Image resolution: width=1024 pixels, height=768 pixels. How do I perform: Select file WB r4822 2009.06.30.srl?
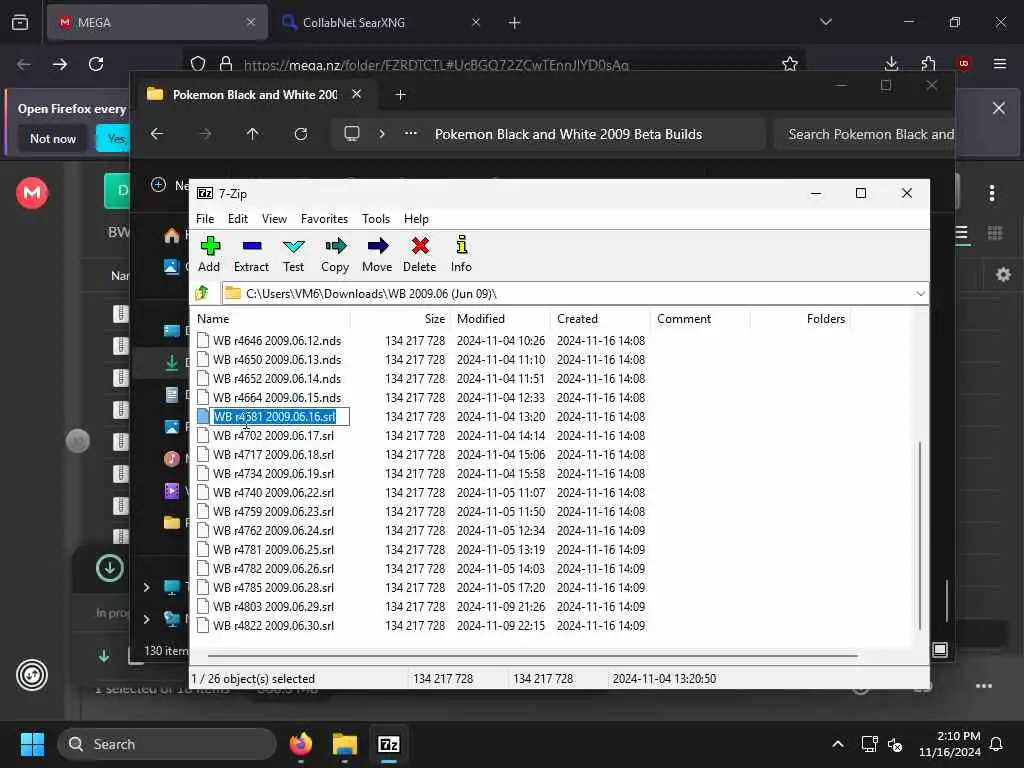273,625
